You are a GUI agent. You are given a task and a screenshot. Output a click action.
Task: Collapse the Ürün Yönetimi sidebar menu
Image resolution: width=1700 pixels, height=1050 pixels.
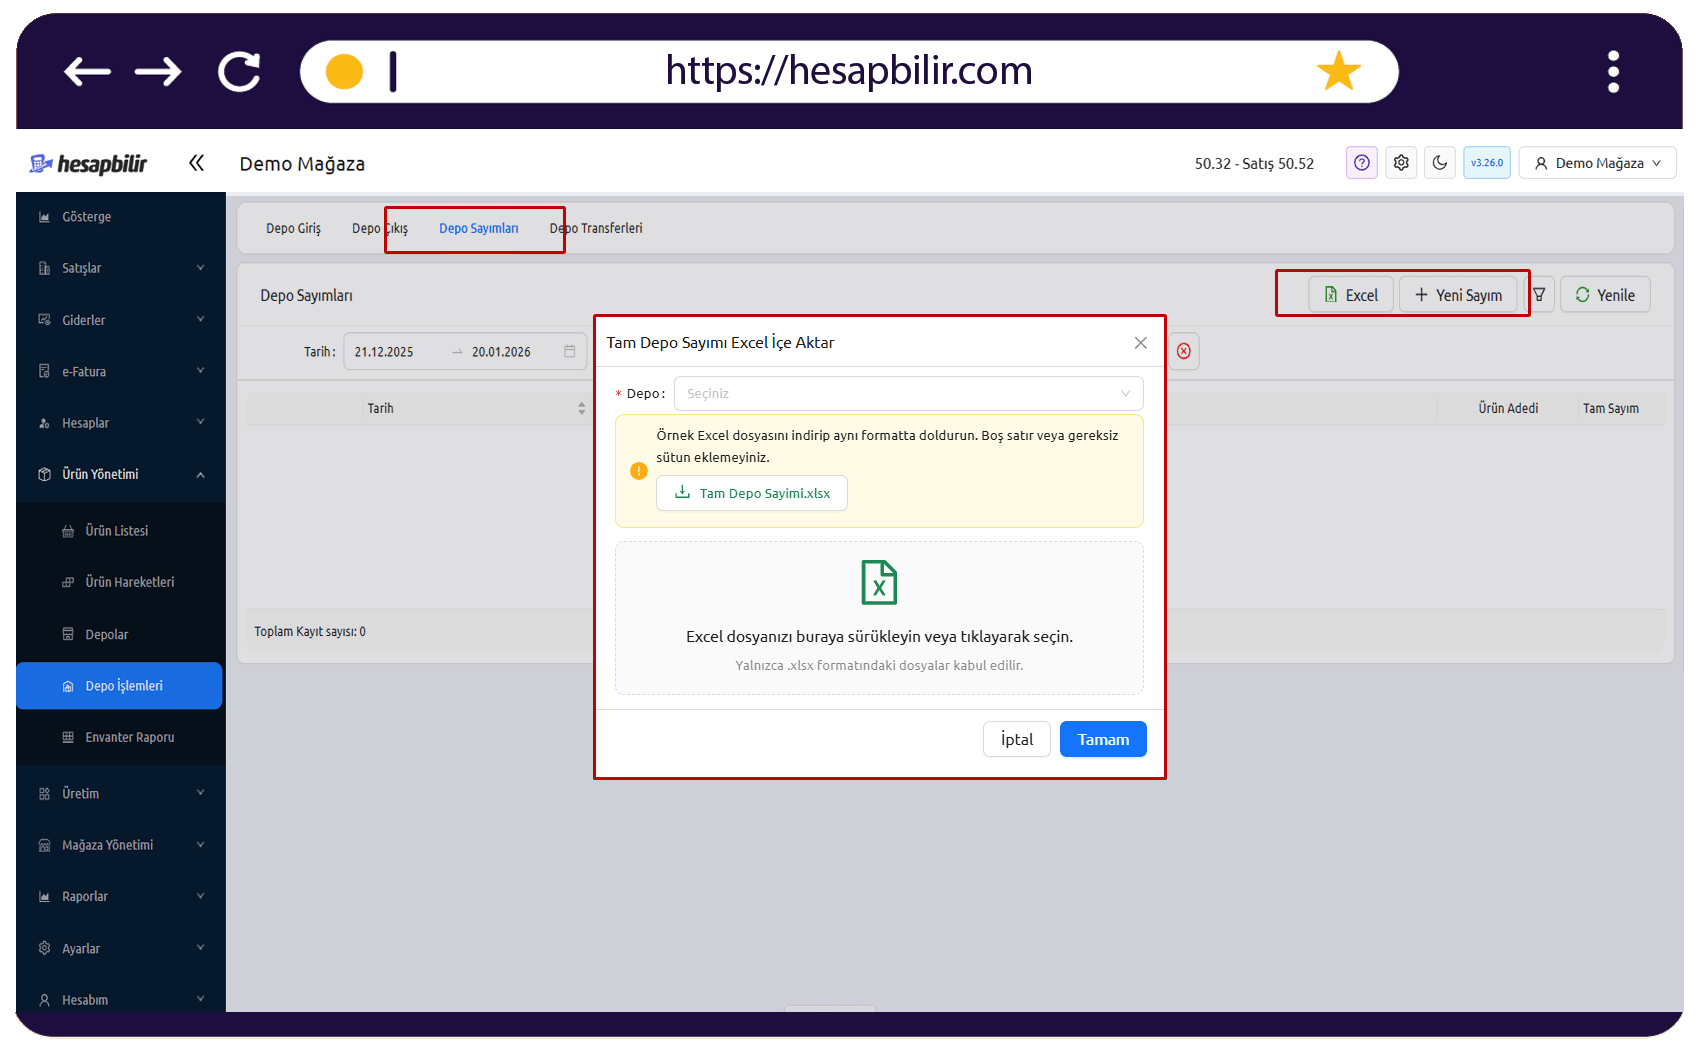pos(119,474)
